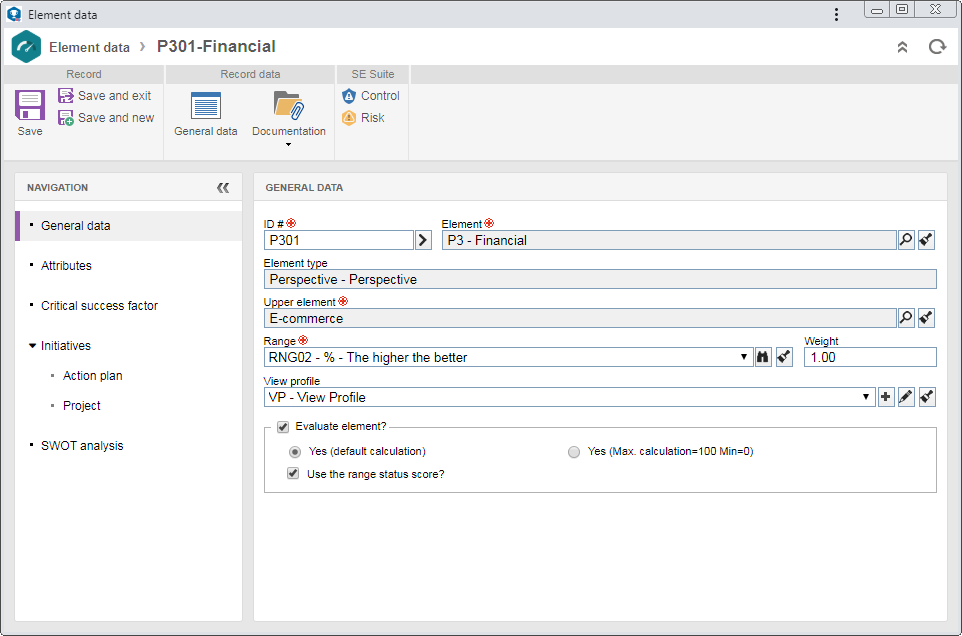
Task: Clear the Upper element field
Action: (926, 318)
